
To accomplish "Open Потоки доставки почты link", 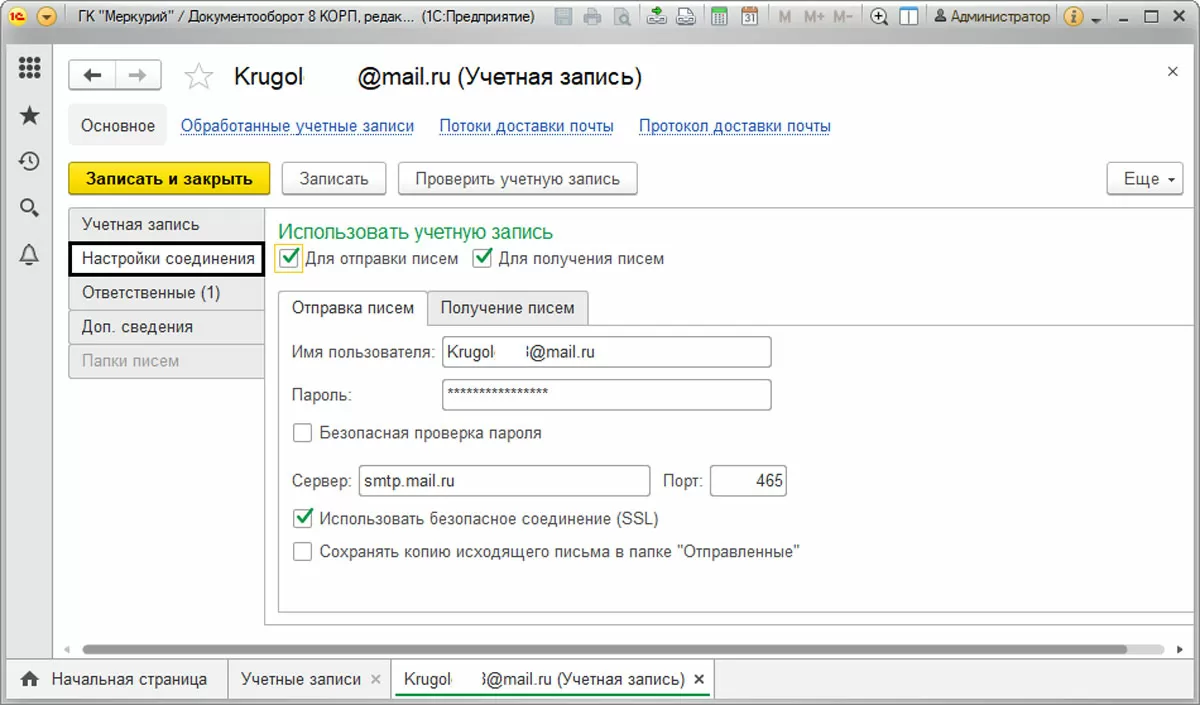I will pyautogui.click(x=526, y=126).
